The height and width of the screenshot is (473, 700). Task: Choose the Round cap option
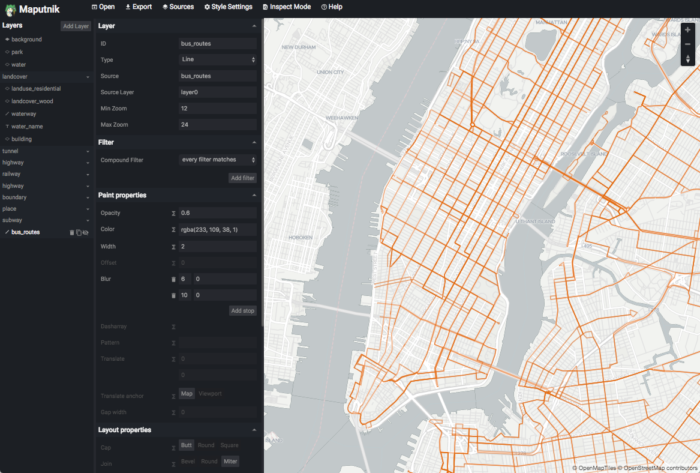[x=206, y=445]
